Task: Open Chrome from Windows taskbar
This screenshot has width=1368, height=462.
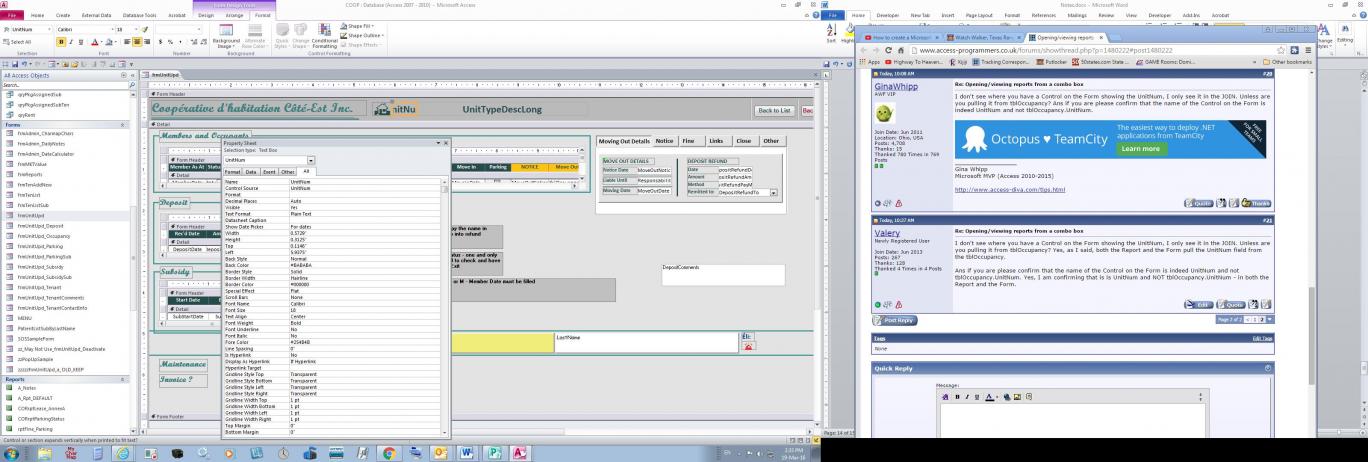Action: click(389, 452)
